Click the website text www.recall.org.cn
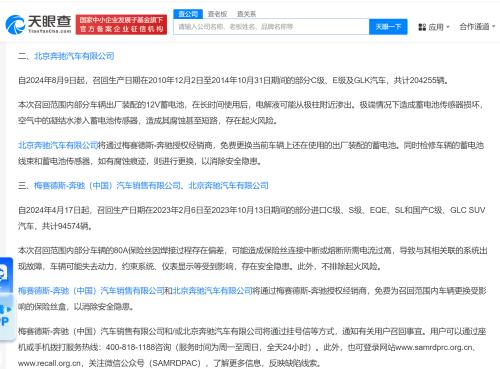This screenshot has height=369, width=500. (49, 363)
